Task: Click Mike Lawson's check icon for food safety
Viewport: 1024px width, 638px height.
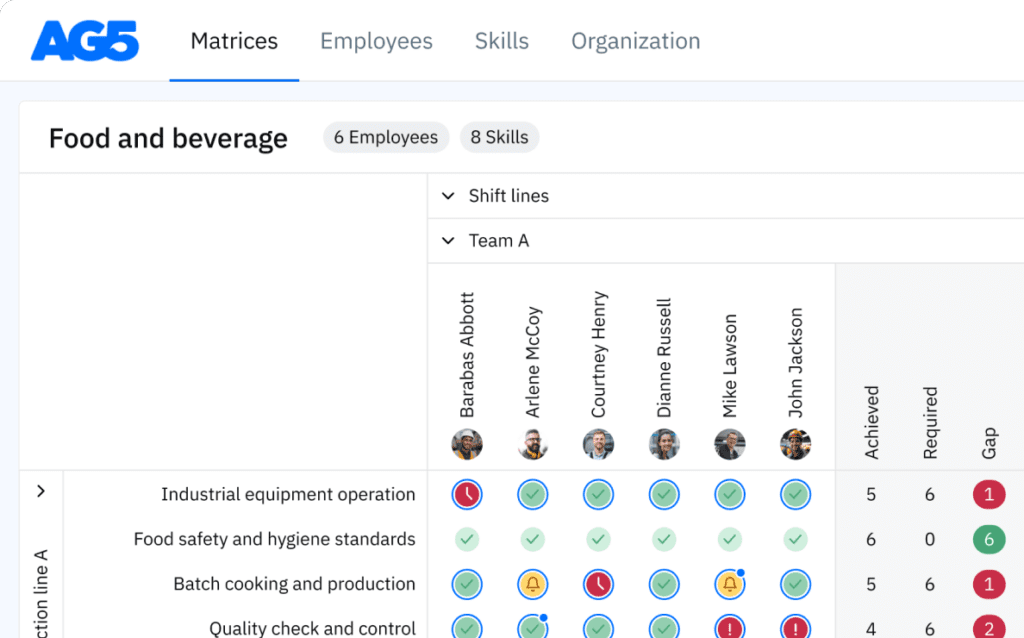Action: (730, 539)
